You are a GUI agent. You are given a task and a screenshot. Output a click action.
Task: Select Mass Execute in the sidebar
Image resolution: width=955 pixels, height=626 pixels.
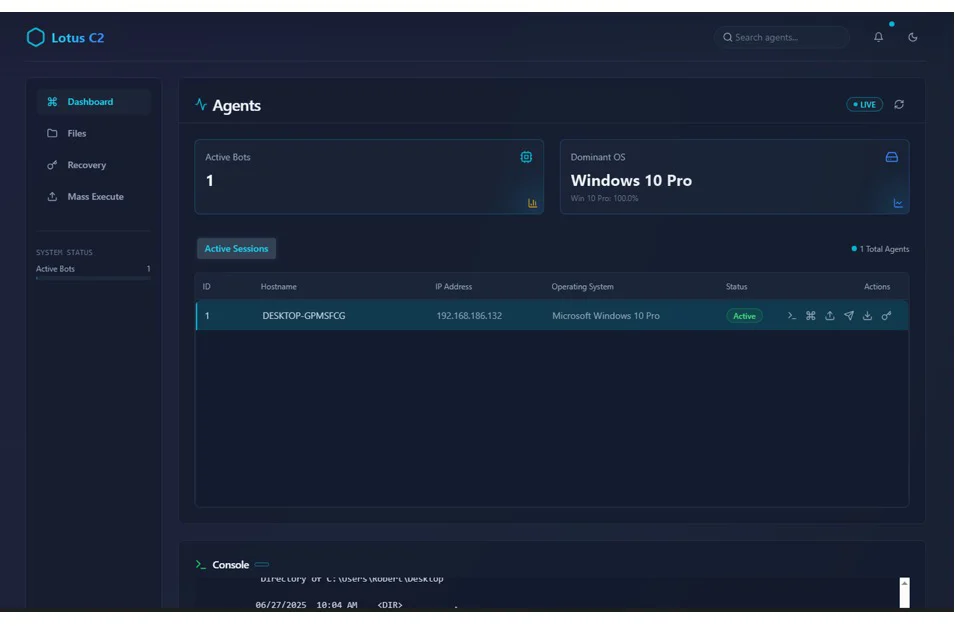tap(93, 197)
